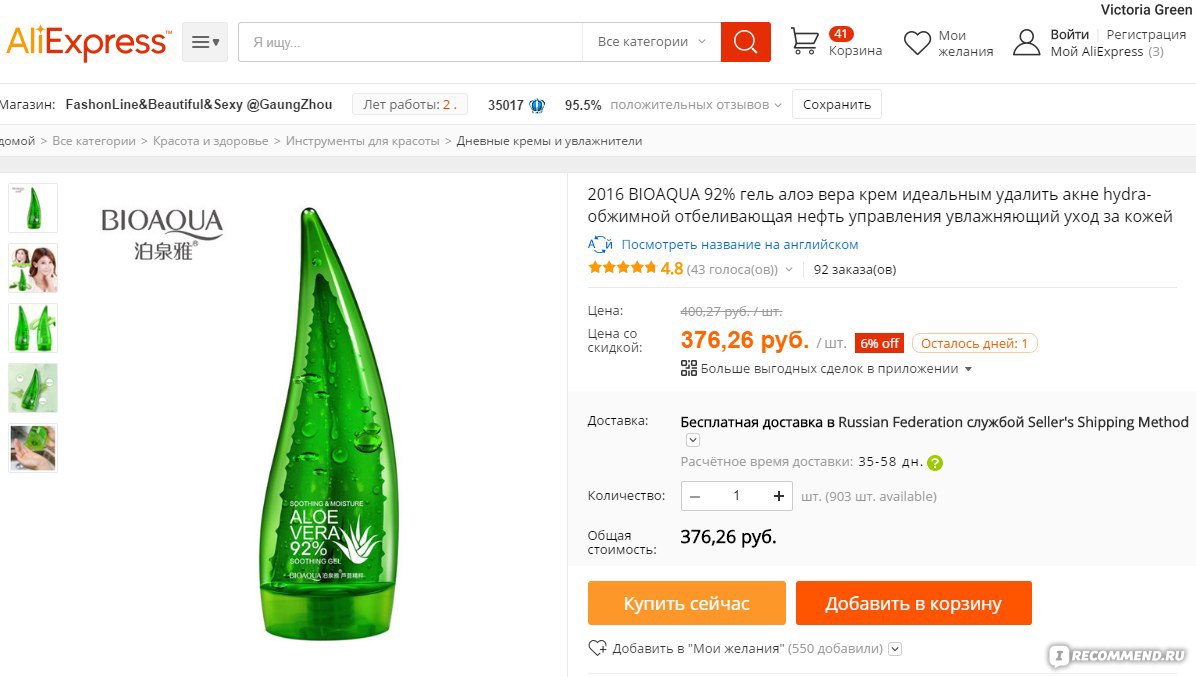The height and width of the screenshot is (677, 1196).
Task: Click the account person icon
Action: coord(1027,42)
